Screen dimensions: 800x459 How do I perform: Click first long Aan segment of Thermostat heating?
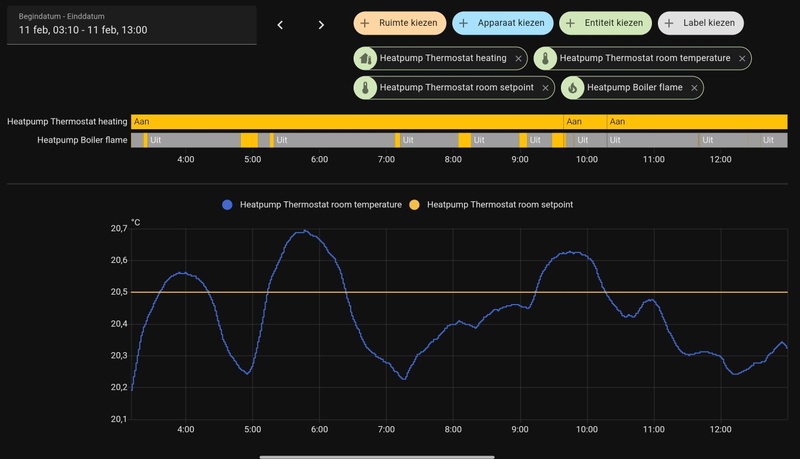[x=347, y=121]
